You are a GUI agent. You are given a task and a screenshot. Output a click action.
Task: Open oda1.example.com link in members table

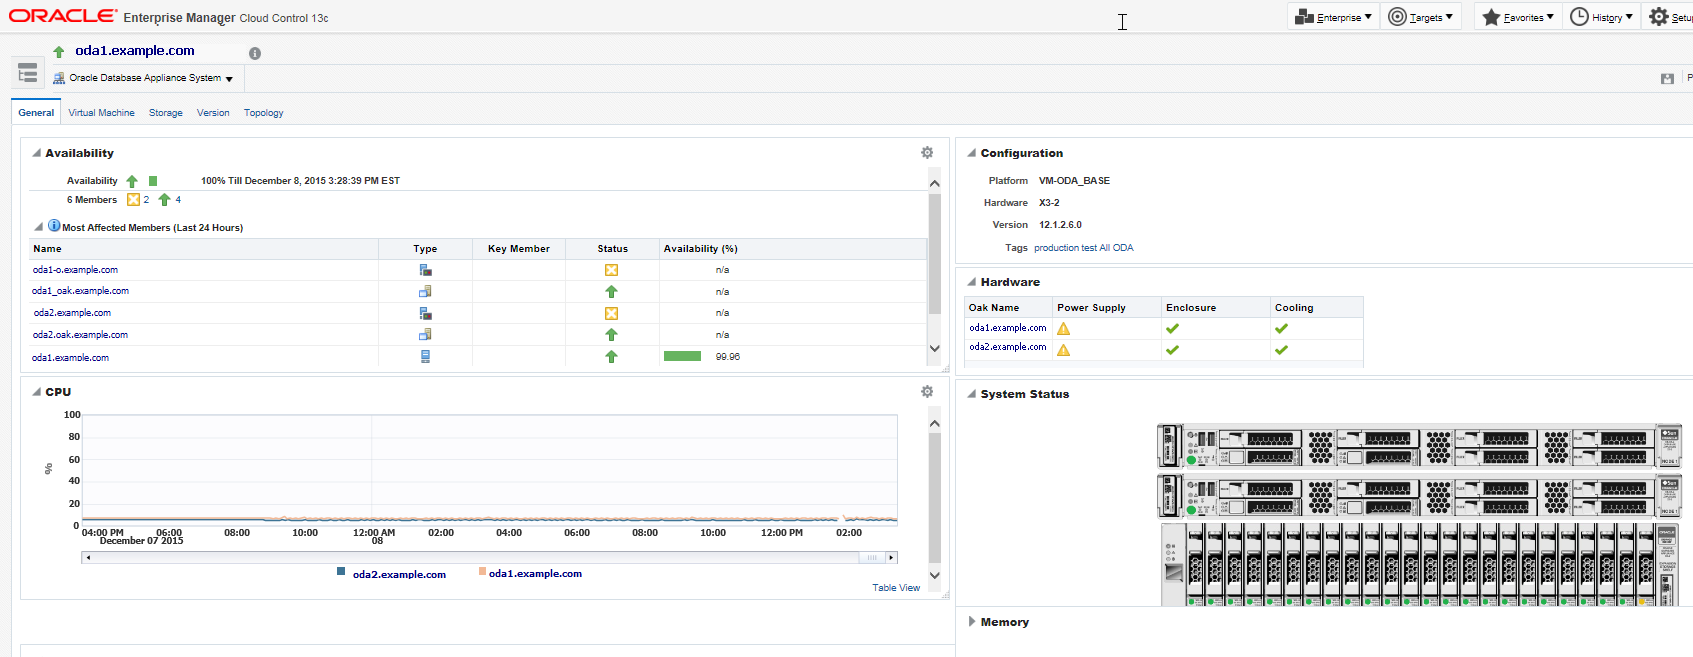point(70,358)
